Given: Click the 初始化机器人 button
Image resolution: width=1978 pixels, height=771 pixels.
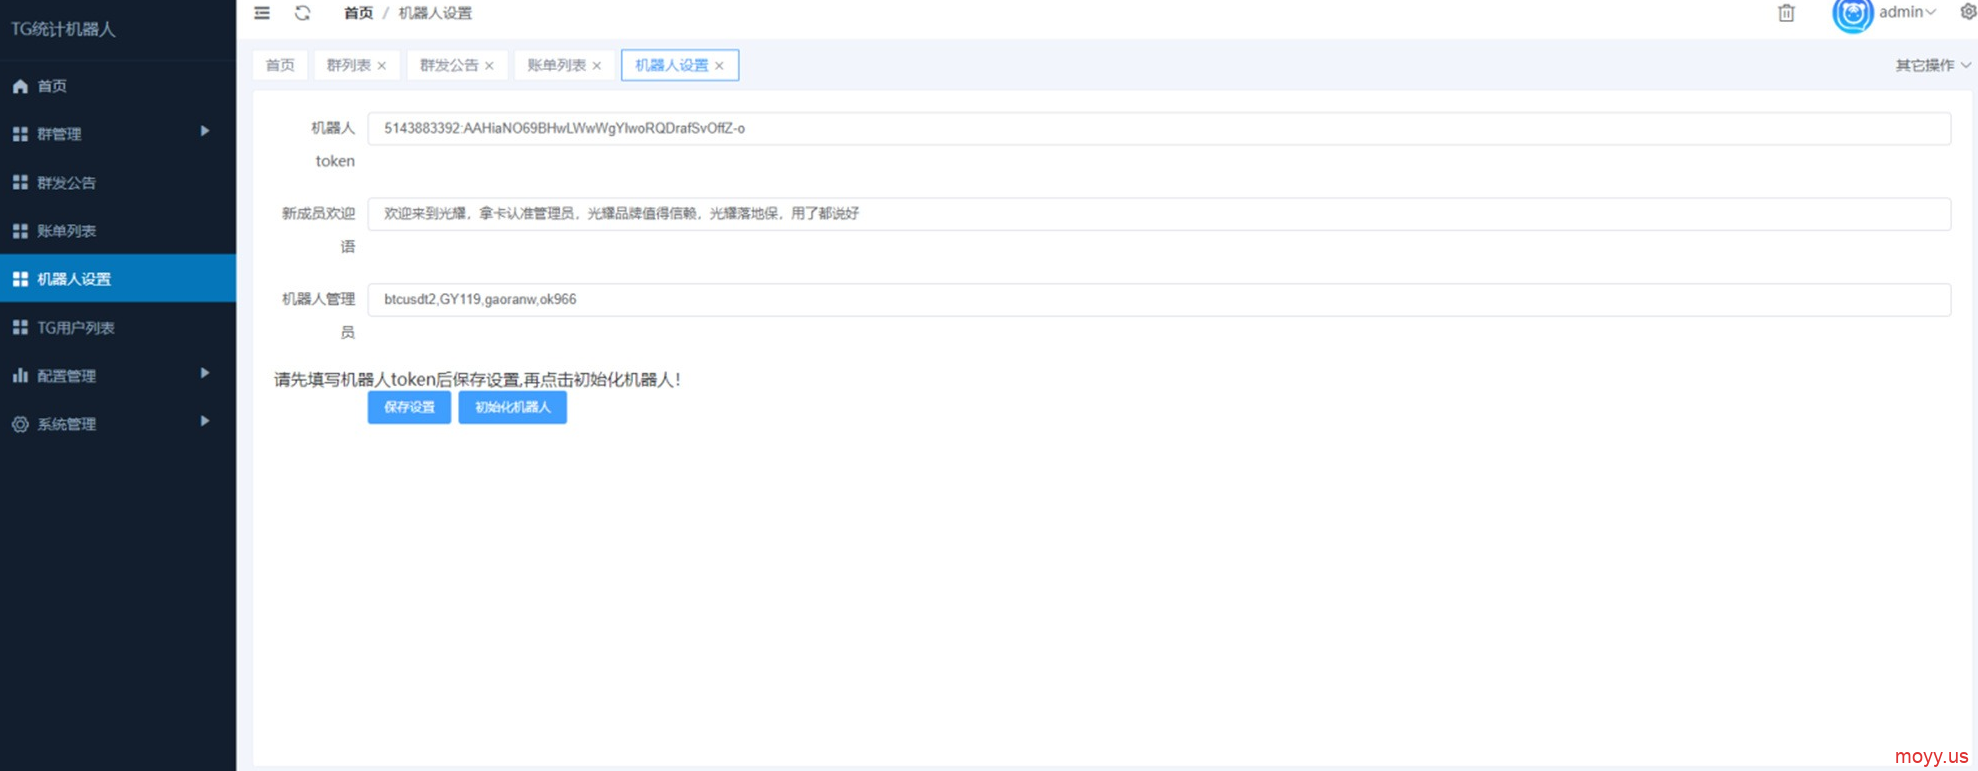Looking at the screenshot, I should [x=512, y=407].
